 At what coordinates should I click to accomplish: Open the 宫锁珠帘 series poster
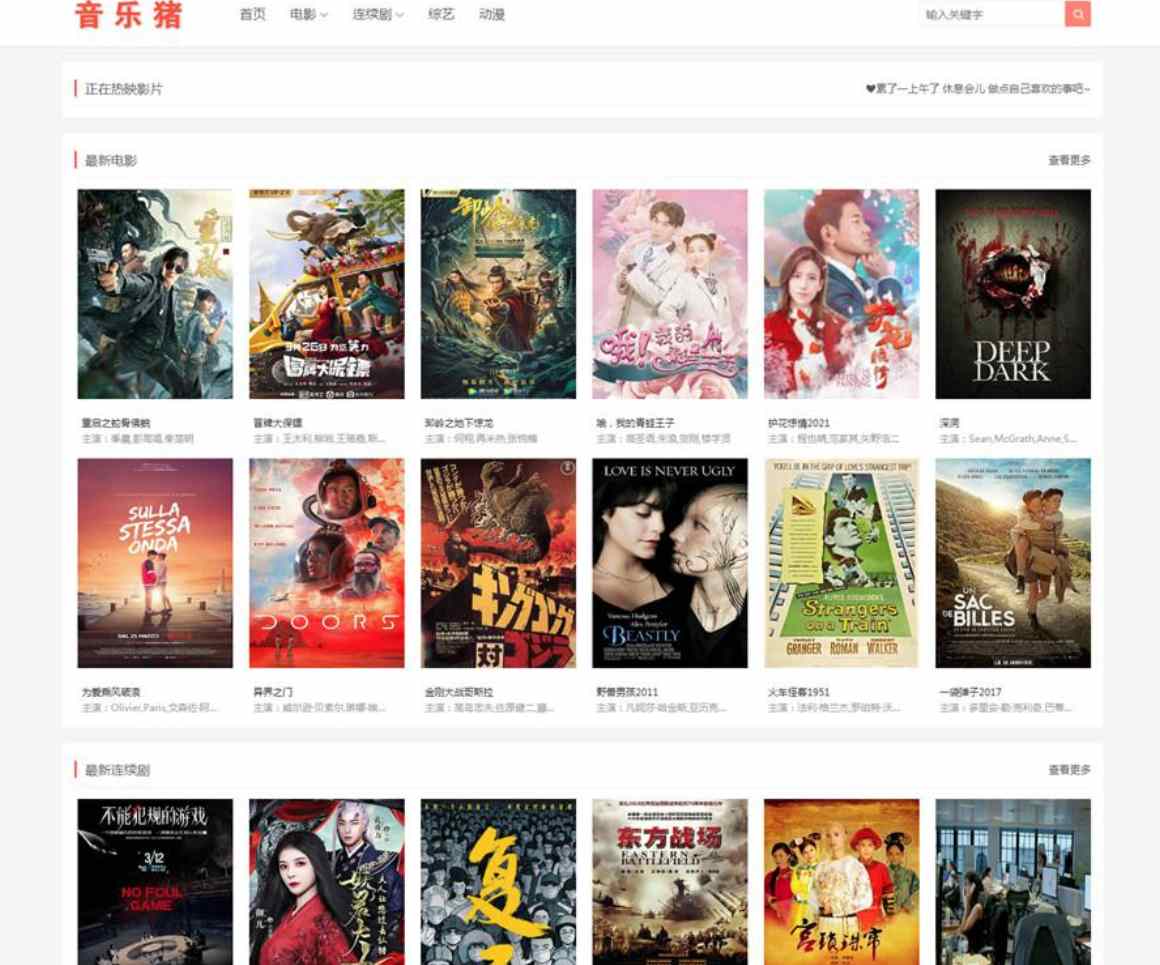(841, 881)
